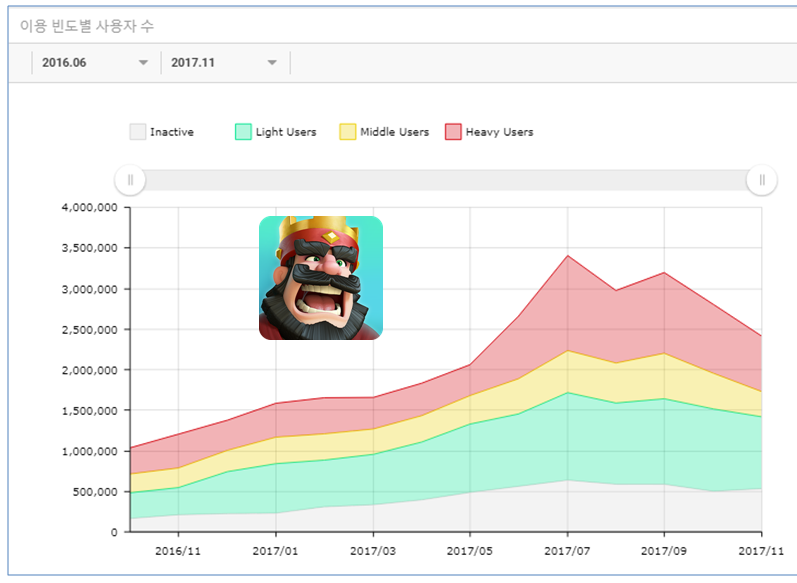
Task: Open the 2016.06 start date dropdown
Action: [x=96, y=63]
